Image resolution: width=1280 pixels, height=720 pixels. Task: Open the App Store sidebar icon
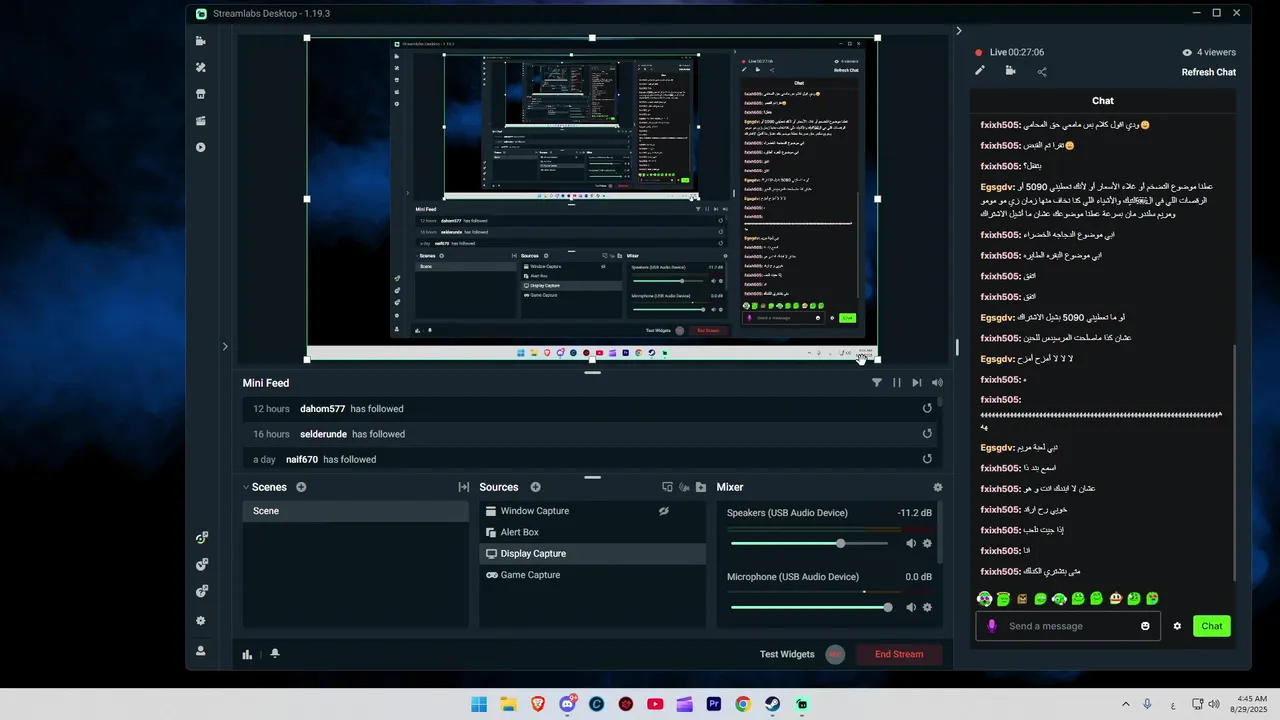pos(201,94)
